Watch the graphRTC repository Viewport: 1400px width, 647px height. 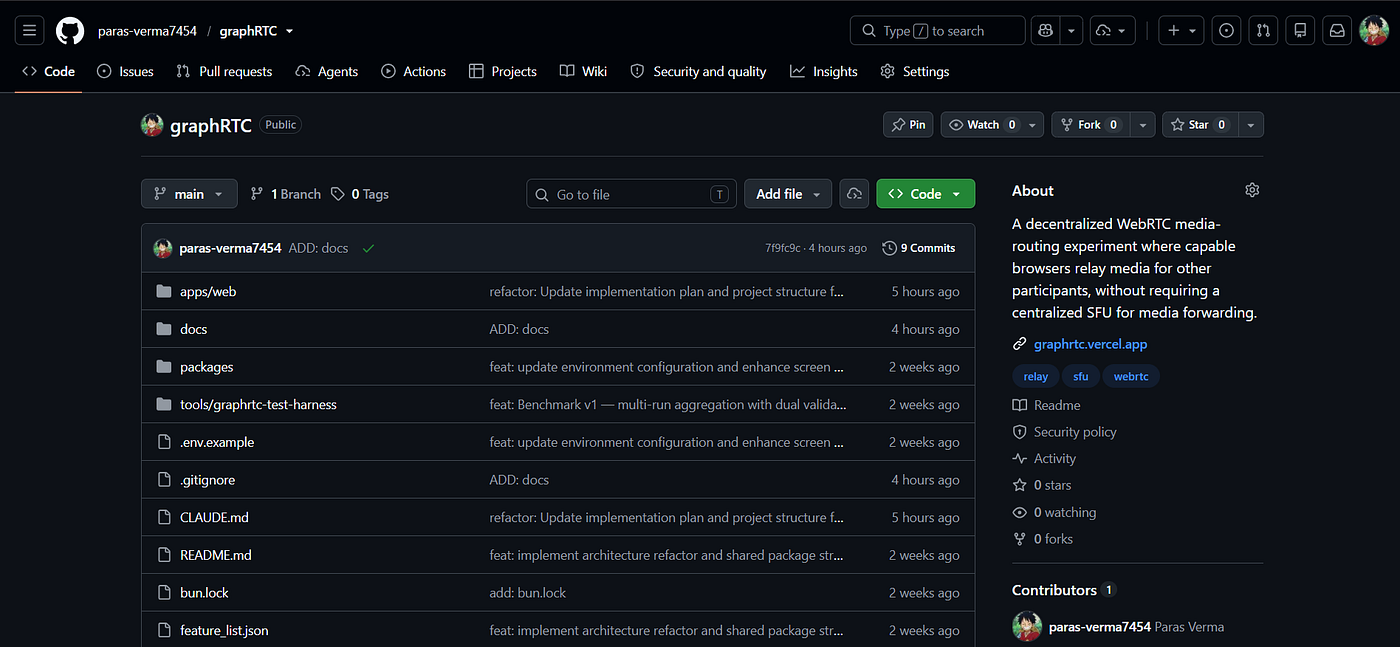[982, 125]
